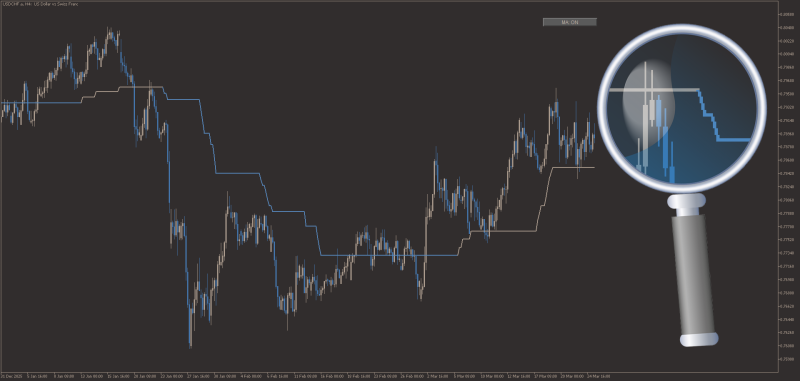Click the 21 Dec 2025 time axis label
Image resolution: width=800 pixels, height=381 pixels.
pyautogui.click(x=10, y=376)
